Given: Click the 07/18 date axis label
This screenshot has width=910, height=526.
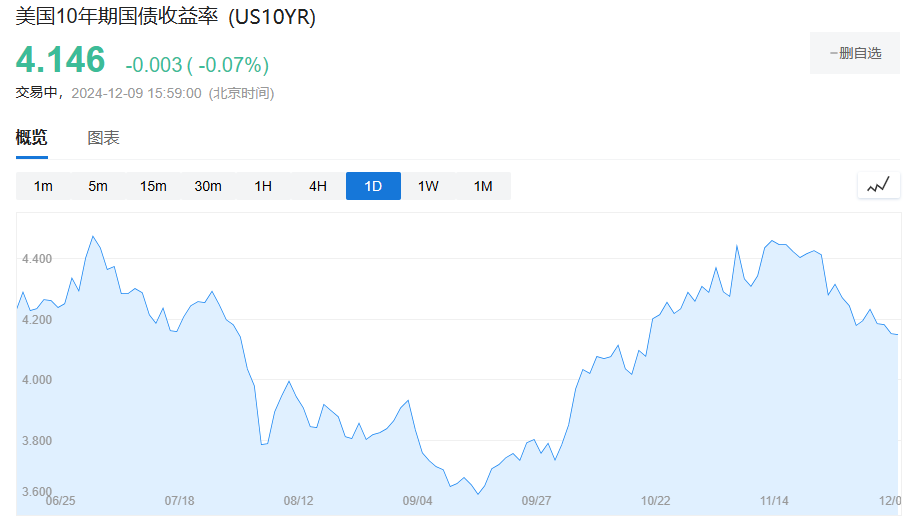Looking at the screenshot, I should click(x=179, y=500).
